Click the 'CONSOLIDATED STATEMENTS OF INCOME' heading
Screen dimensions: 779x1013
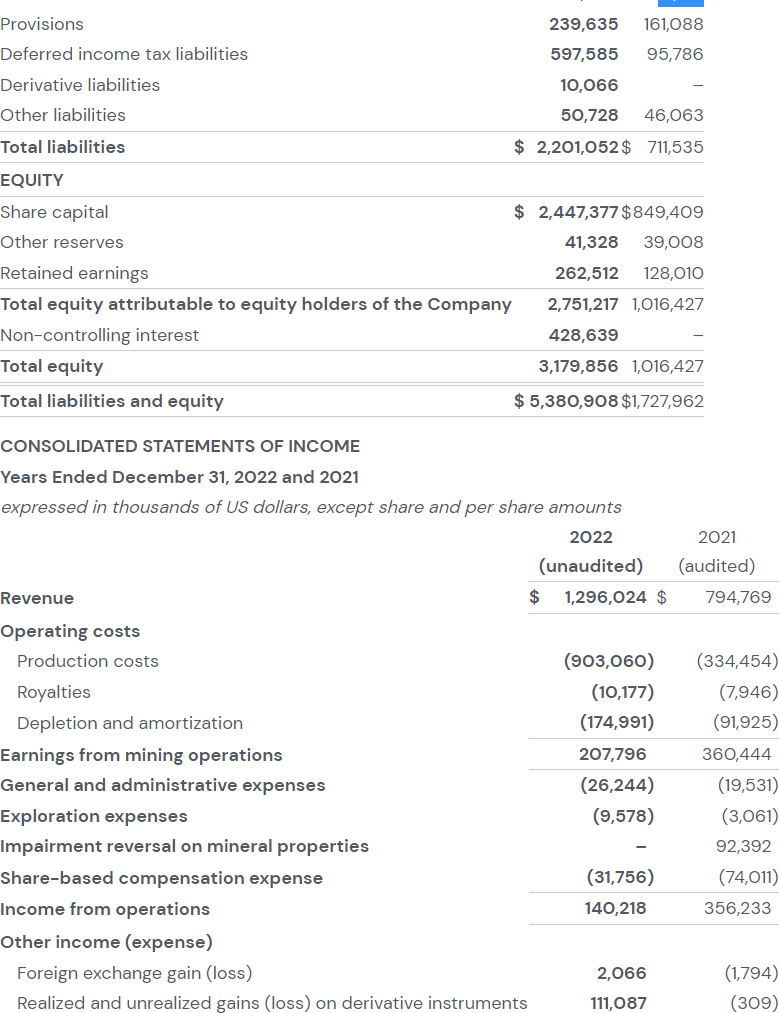point(180,446)
